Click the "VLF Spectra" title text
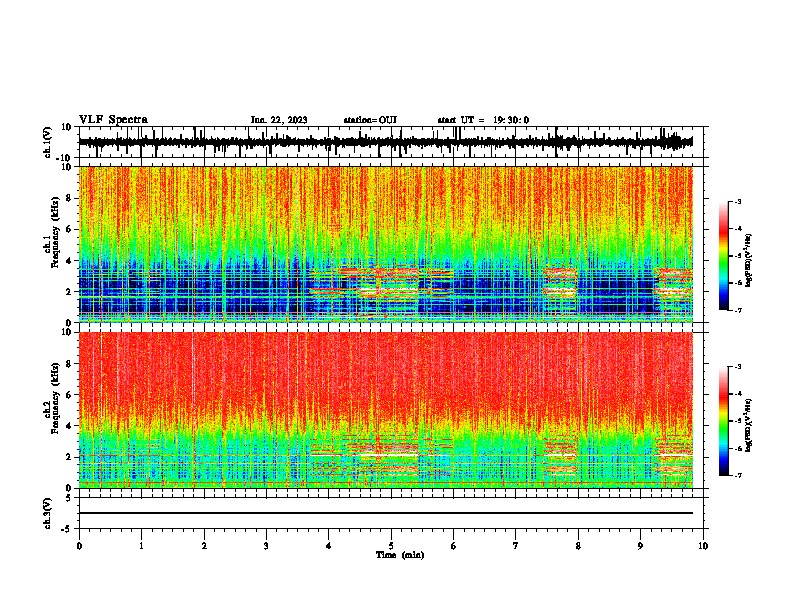This screenshot has width=792, height=612. click(x=113, y=120)
